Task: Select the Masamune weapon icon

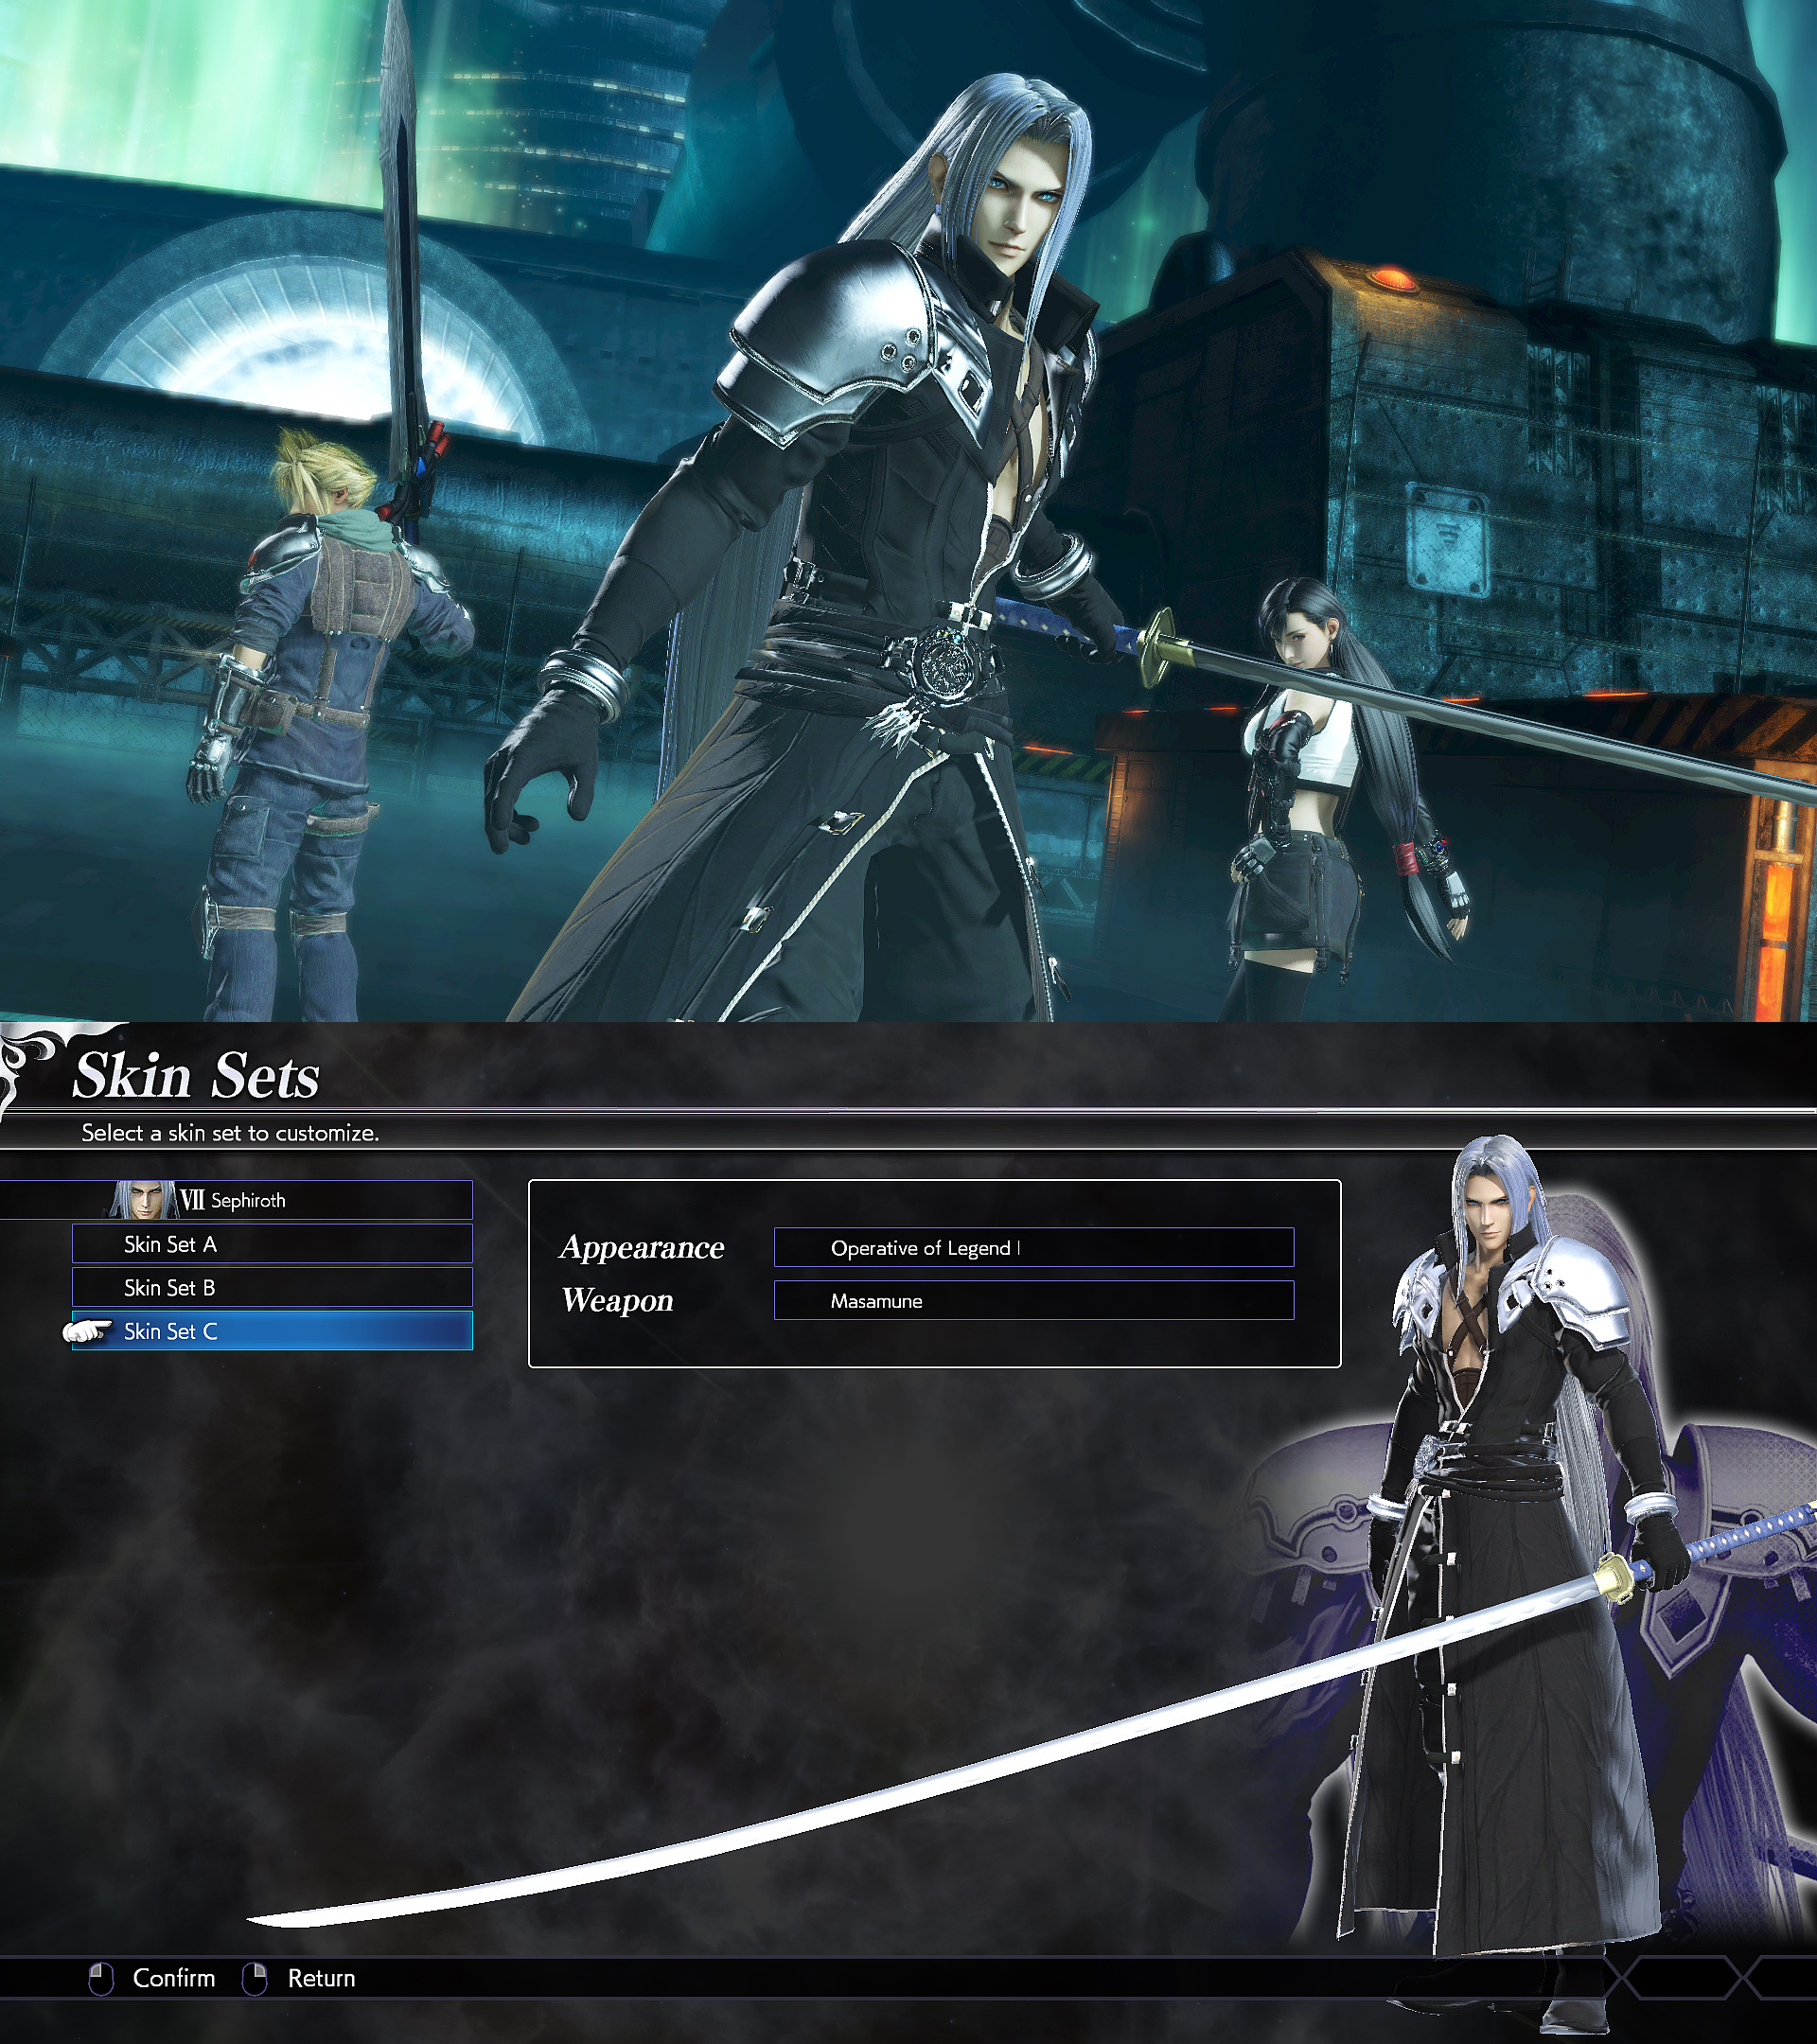Action: [x=1034, y=1299]
